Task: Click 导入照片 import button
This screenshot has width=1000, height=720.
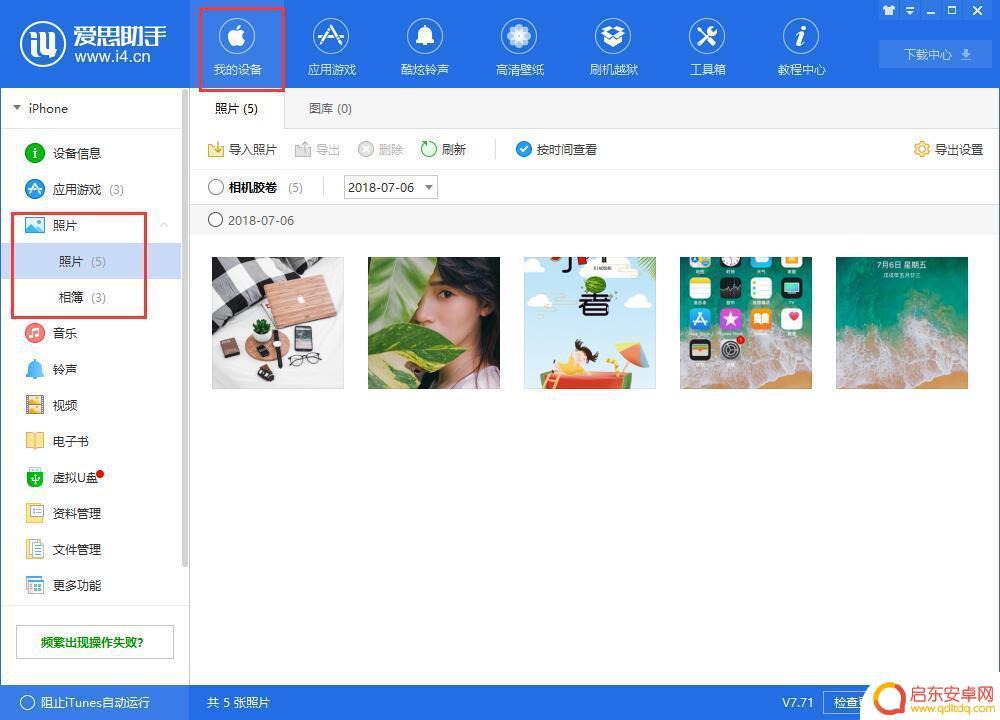Action: [242, 149]
